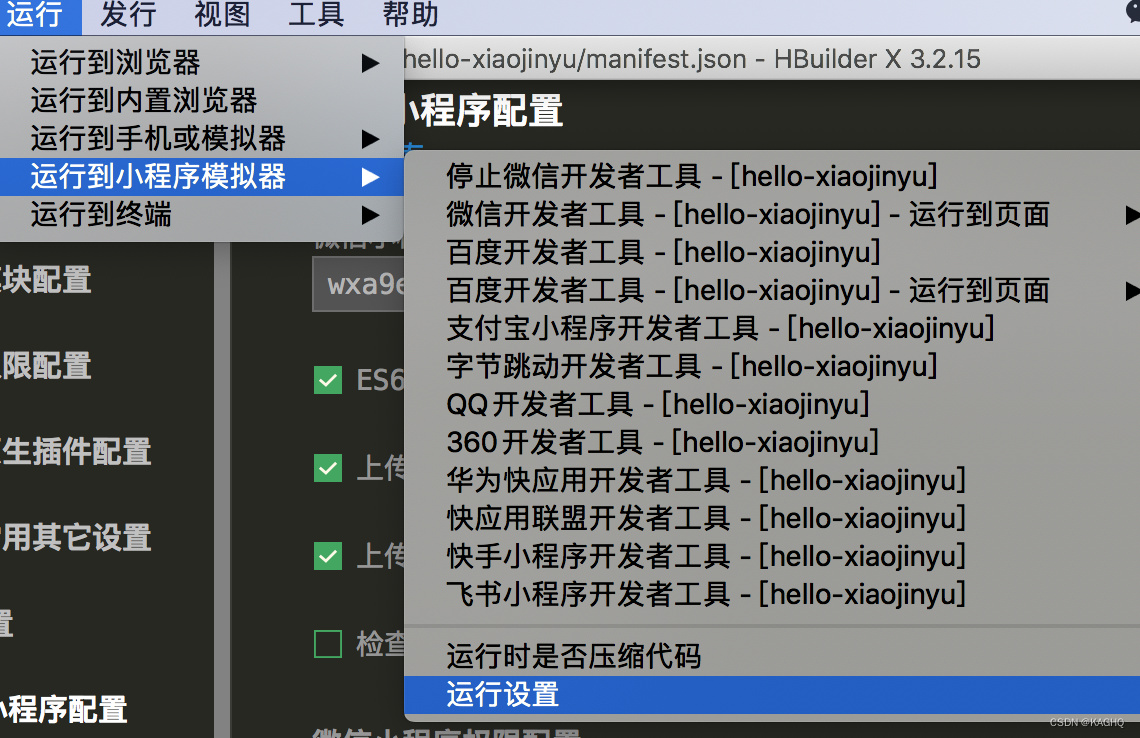Open 小程序配置 in the left sidebar

(x=65, y=710)
